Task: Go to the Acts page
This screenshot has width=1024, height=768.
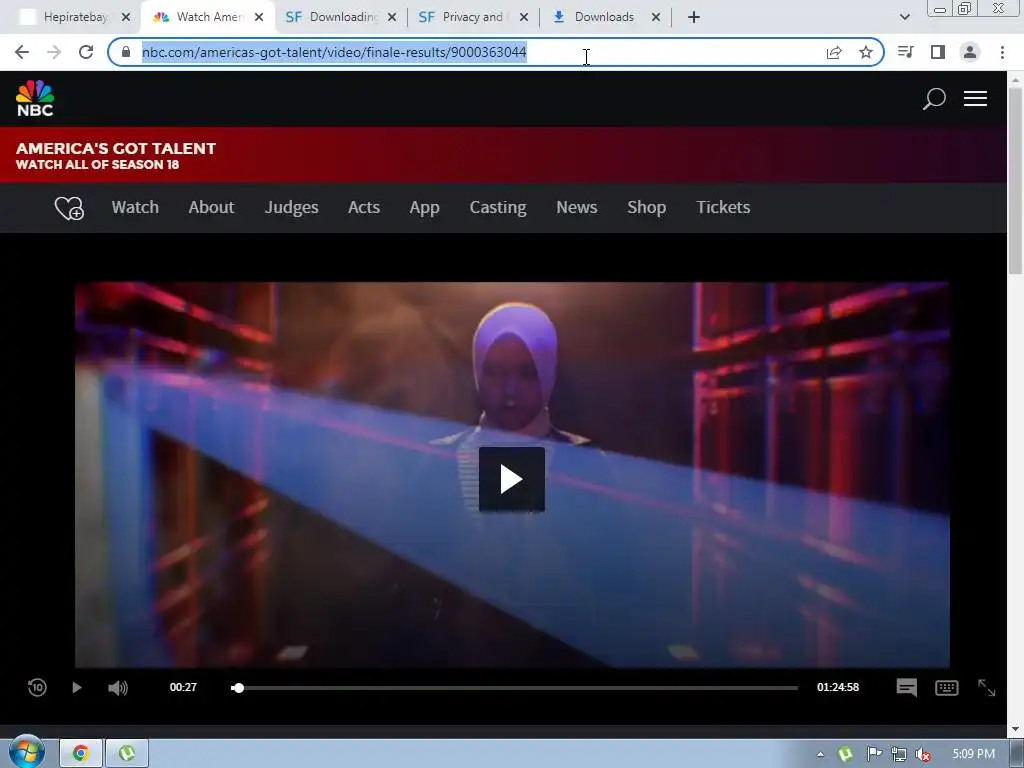Action: [x=364, y=208]
